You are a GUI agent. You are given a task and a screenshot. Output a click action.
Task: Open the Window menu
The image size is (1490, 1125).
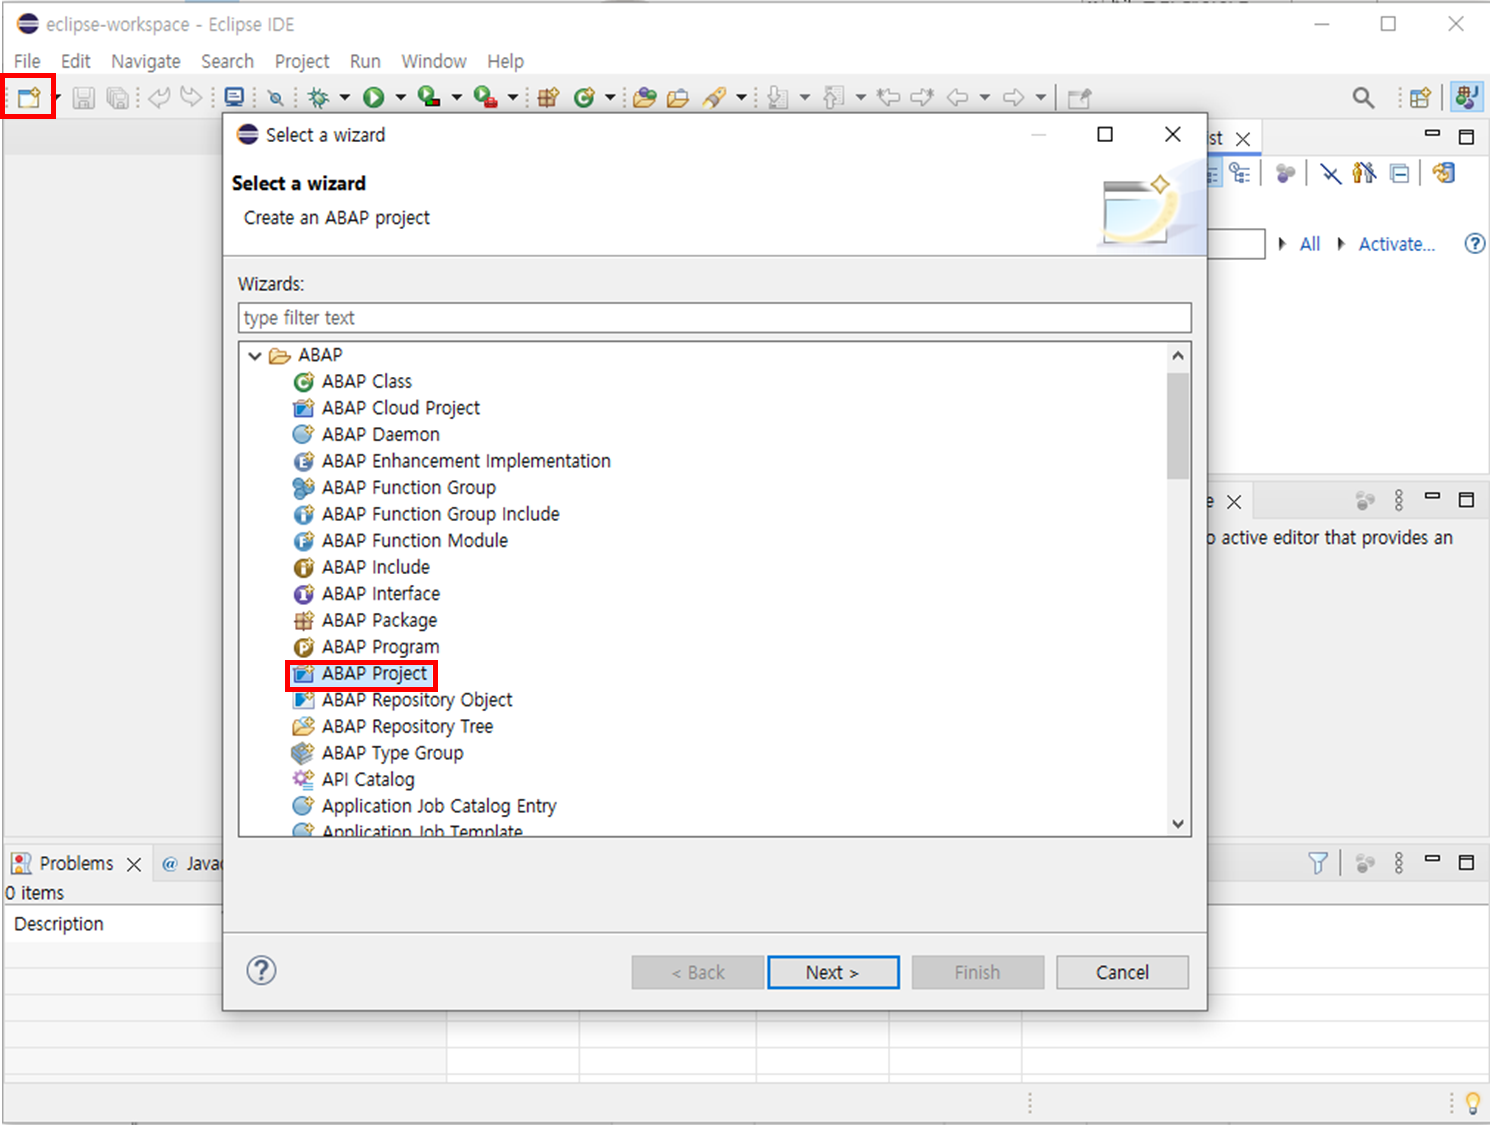(434, 61)
